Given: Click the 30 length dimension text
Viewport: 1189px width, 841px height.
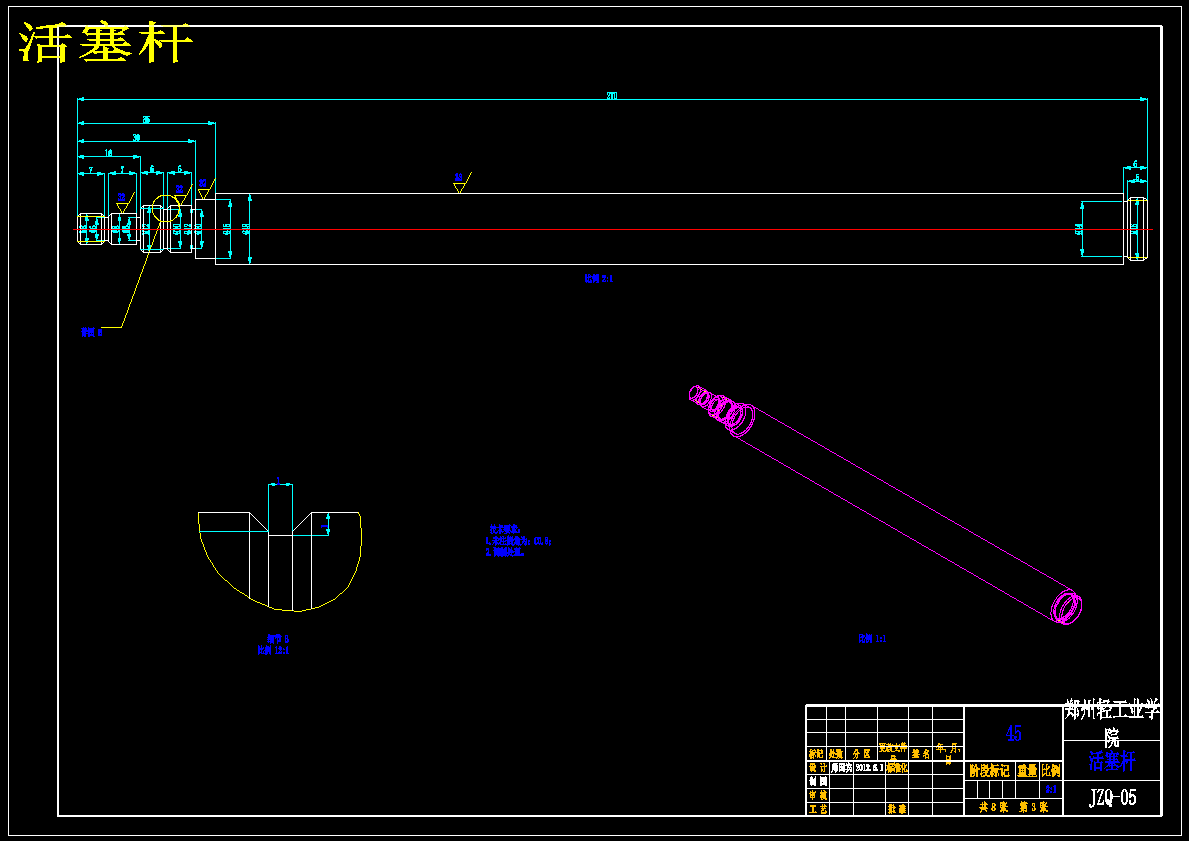Looking at the screenshot, I should point(136,138).
